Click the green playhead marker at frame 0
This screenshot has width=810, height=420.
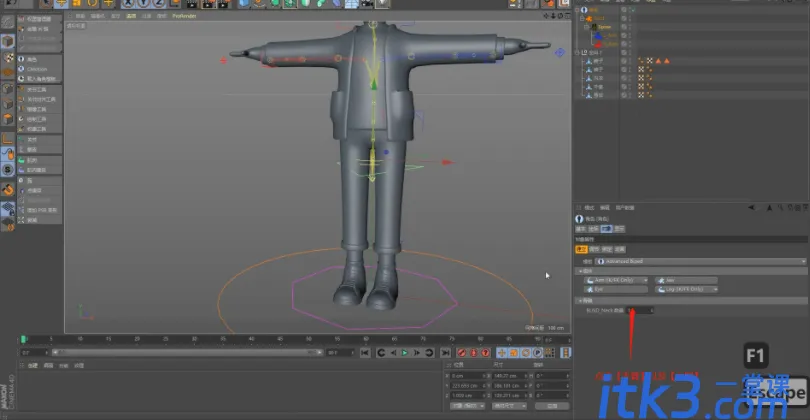pyautogui.click(x=23, y=339)
